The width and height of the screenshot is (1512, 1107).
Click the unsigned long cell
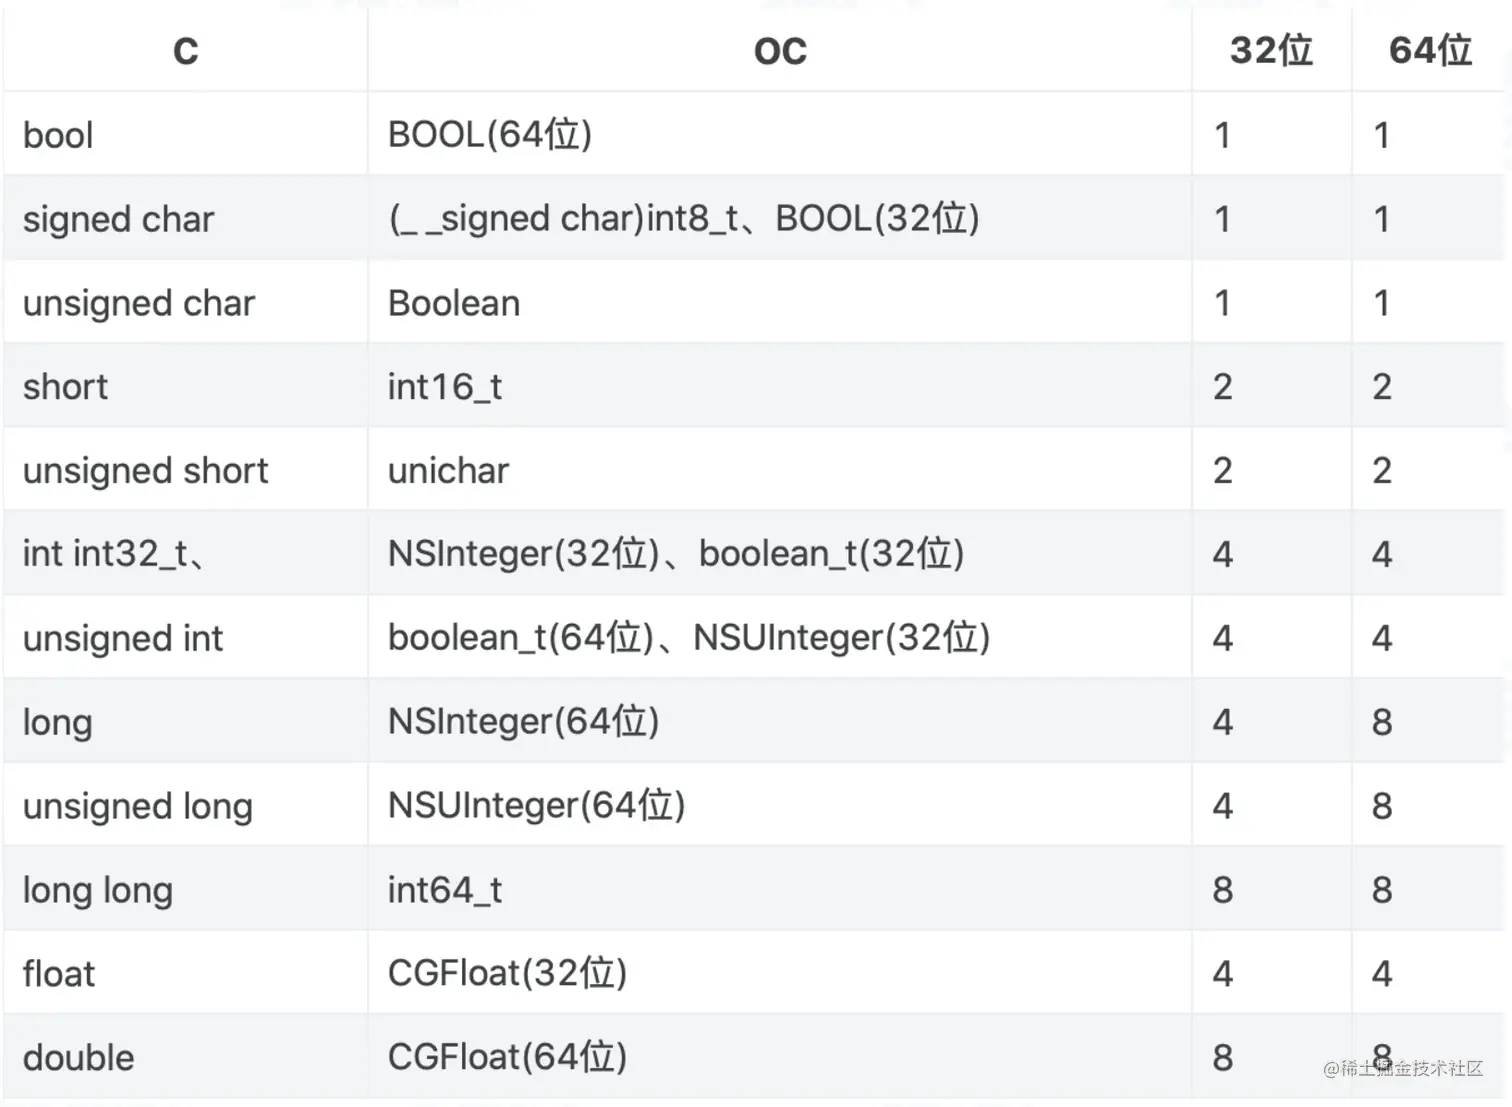185,805
